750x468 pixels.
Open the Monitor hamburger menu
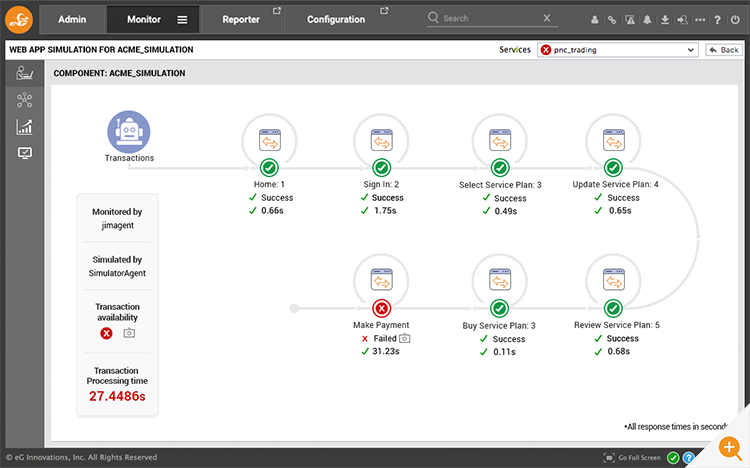point(182,20)
